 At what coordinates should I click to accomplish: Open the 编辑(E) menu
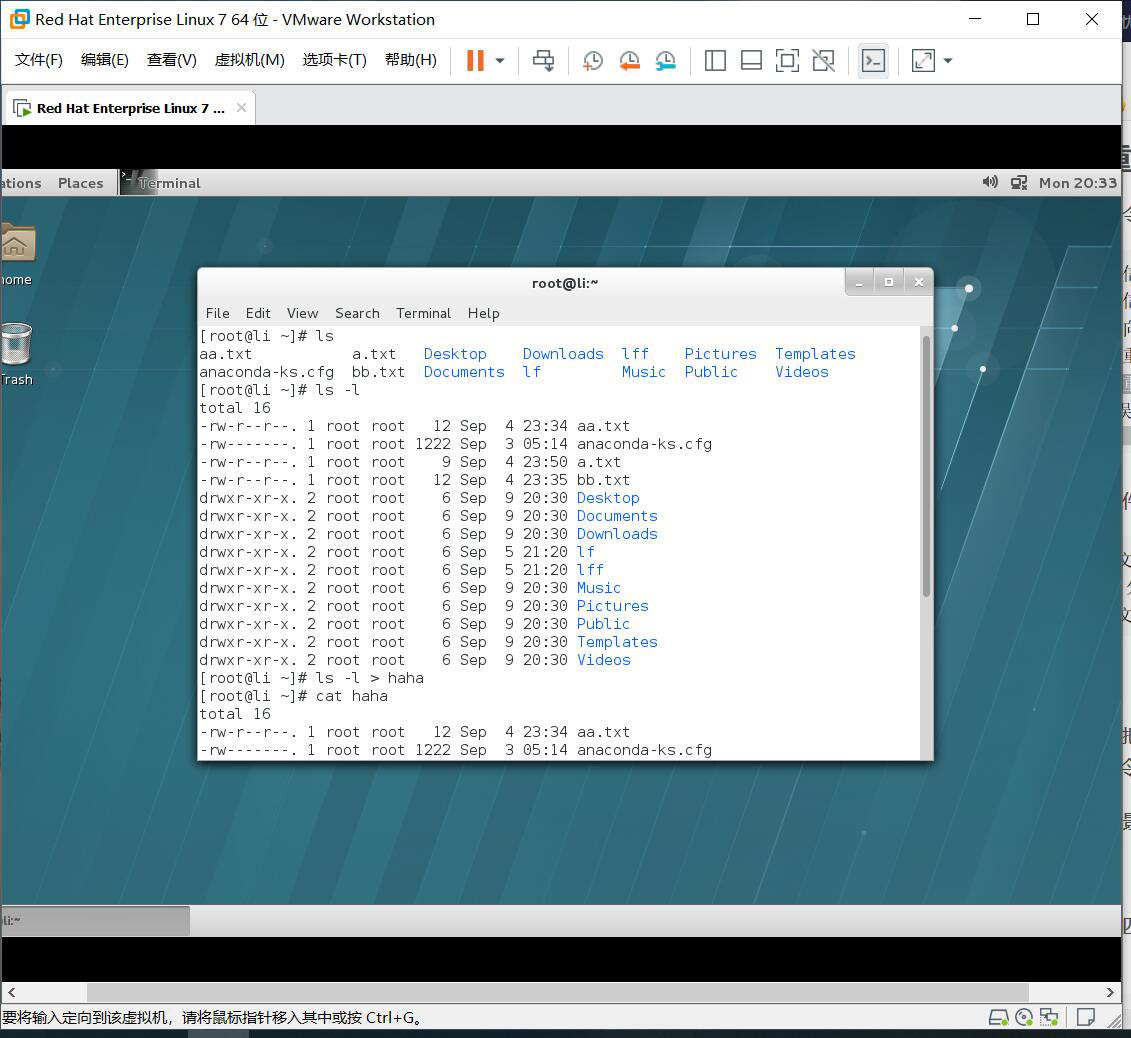tap(105, 60)
